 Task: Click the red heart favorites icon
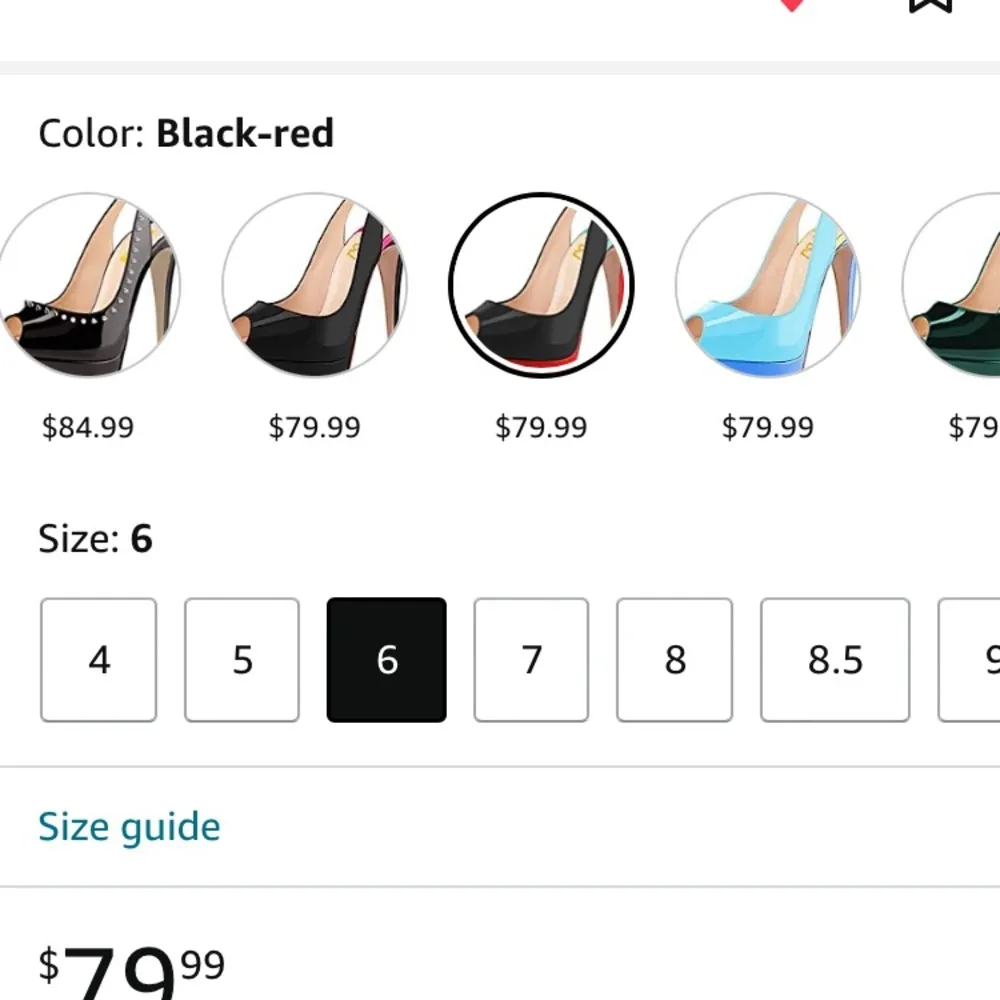click(x=791, y=6)
